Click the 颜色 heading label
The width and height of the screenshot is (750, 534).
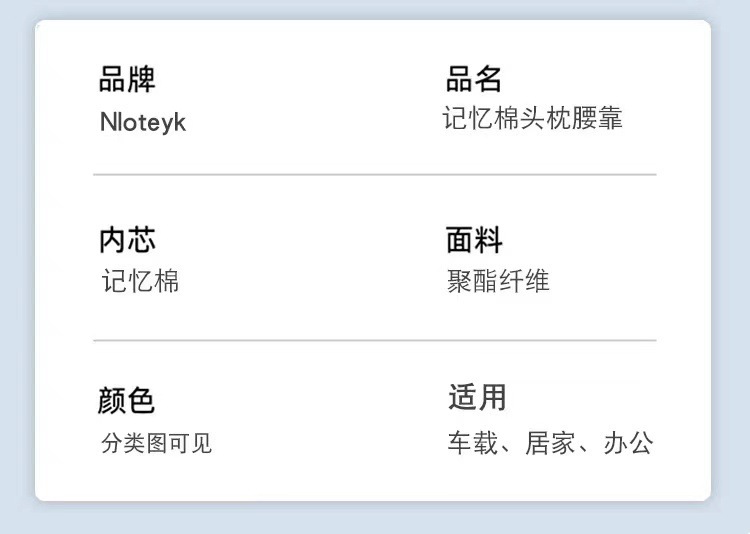[126, 400]
